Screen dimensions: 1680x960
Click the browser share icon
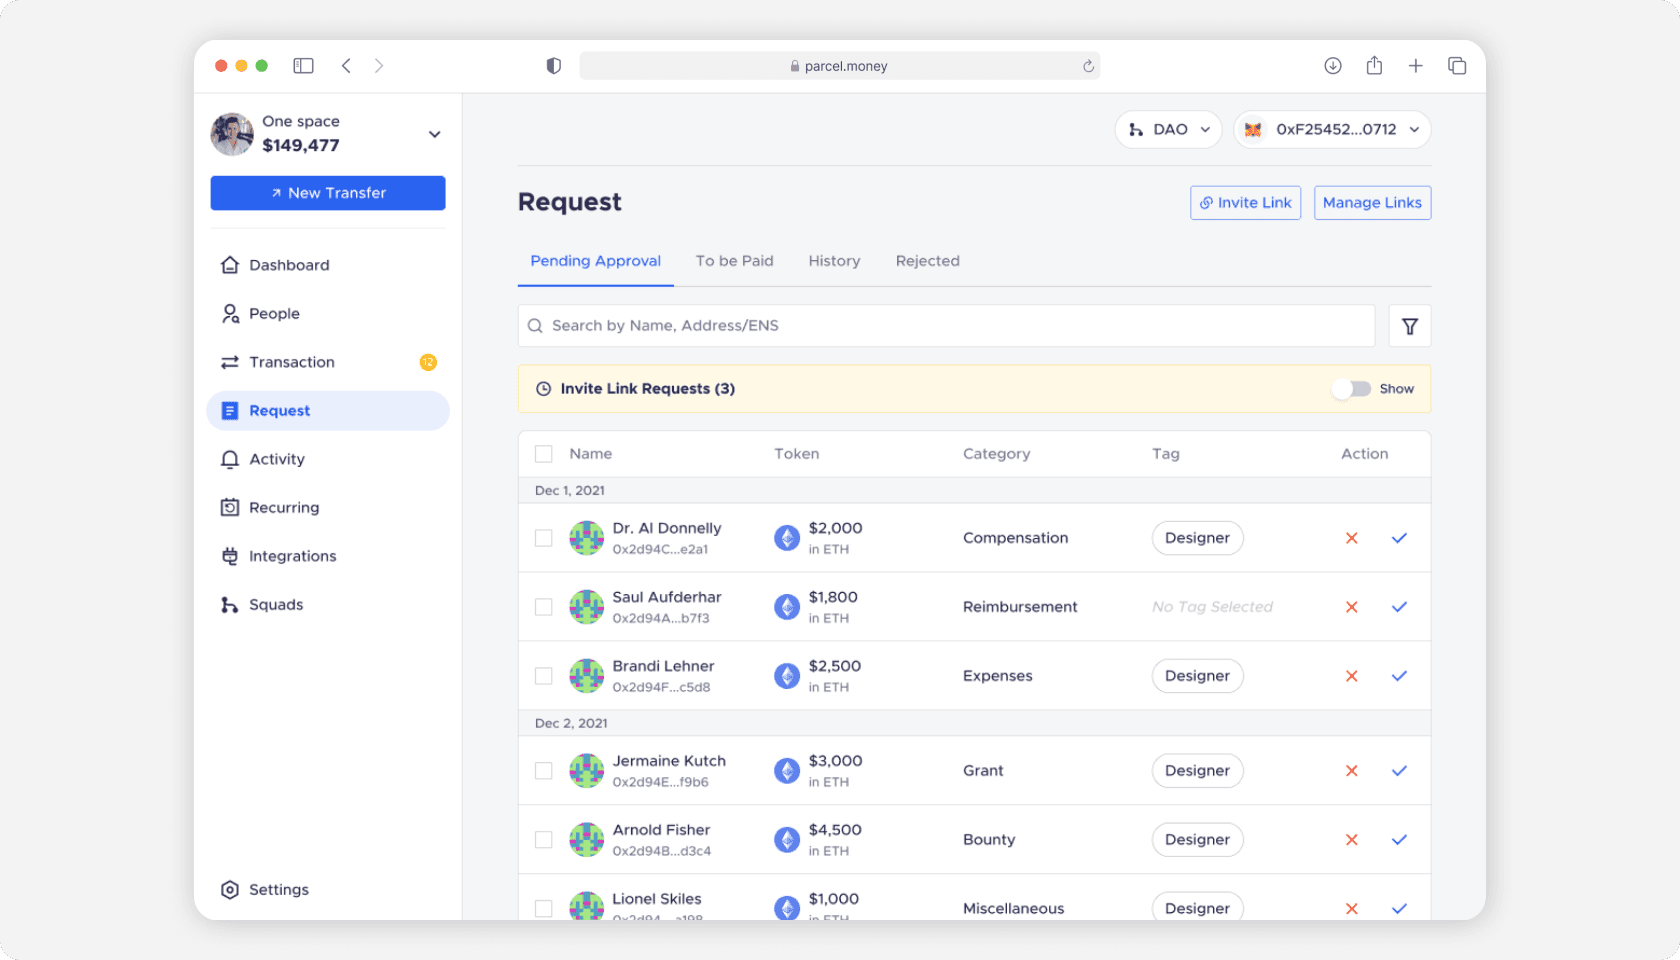(x=1374, y=66)
